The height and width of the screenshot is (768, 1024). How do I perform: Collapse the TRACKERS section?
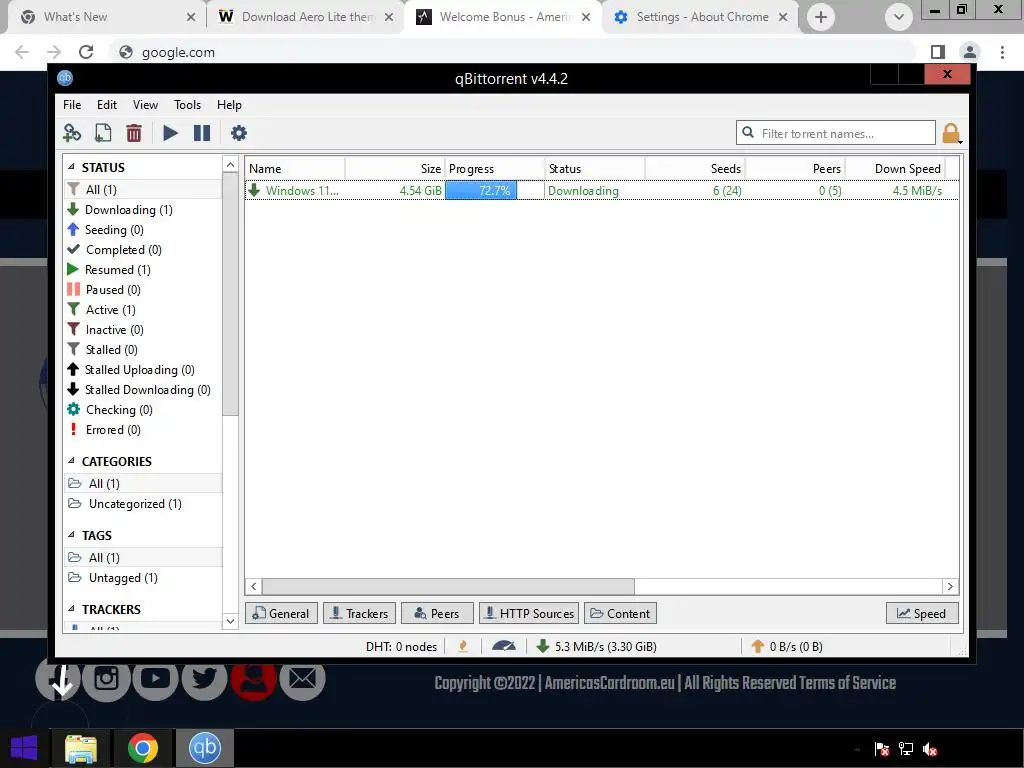tap(71, 609)
